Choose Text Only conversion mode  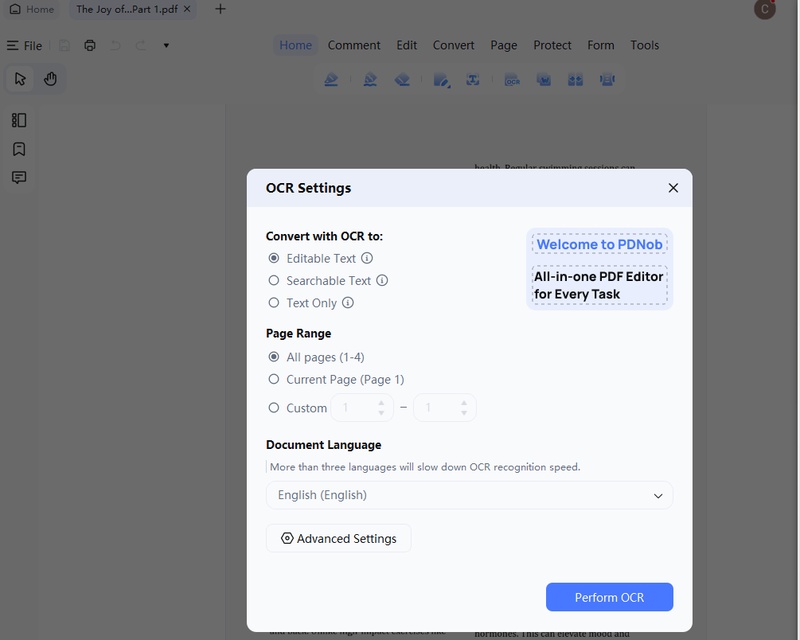pos(272,302)
